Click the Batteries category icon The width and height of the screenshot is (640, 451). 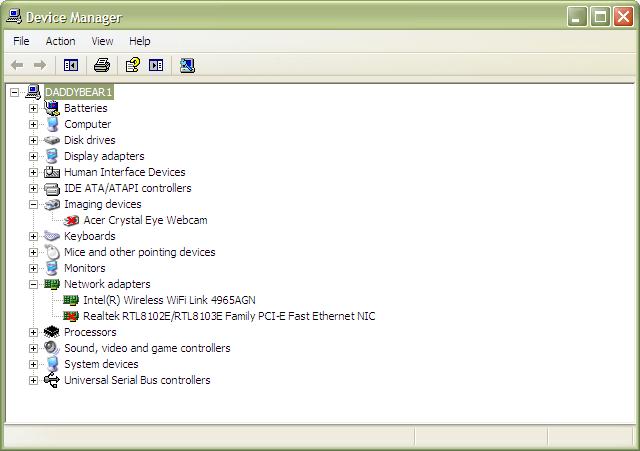52,108
